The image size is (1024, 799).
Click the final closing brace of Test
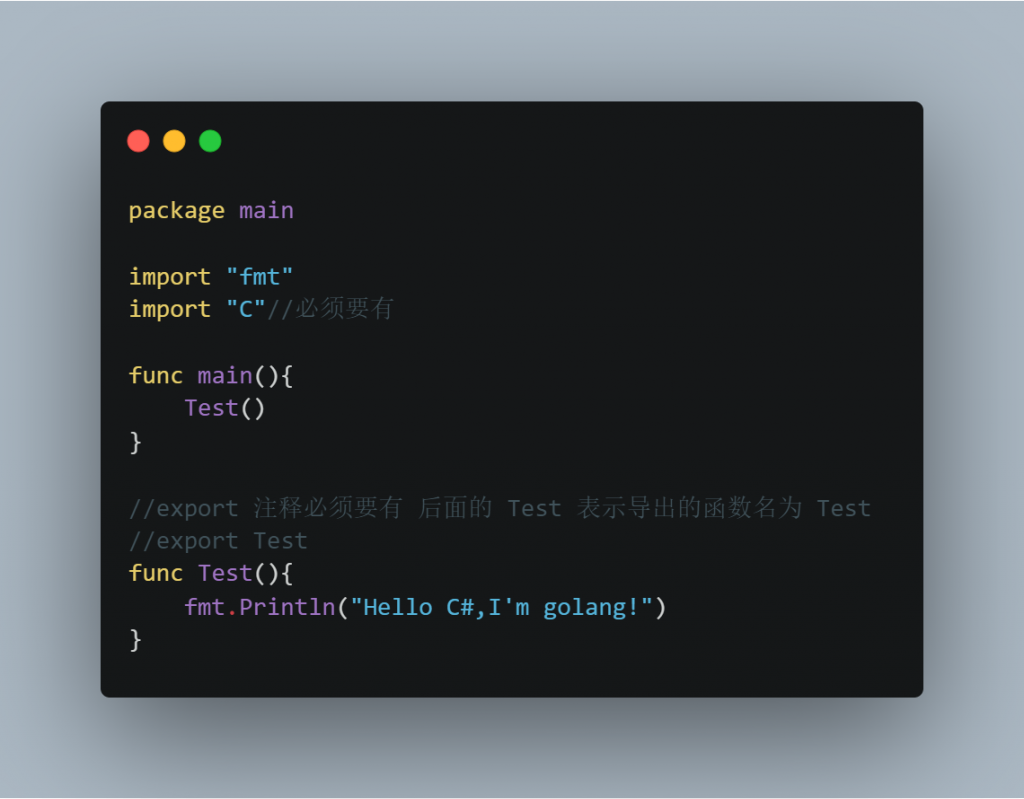(135, 640)
